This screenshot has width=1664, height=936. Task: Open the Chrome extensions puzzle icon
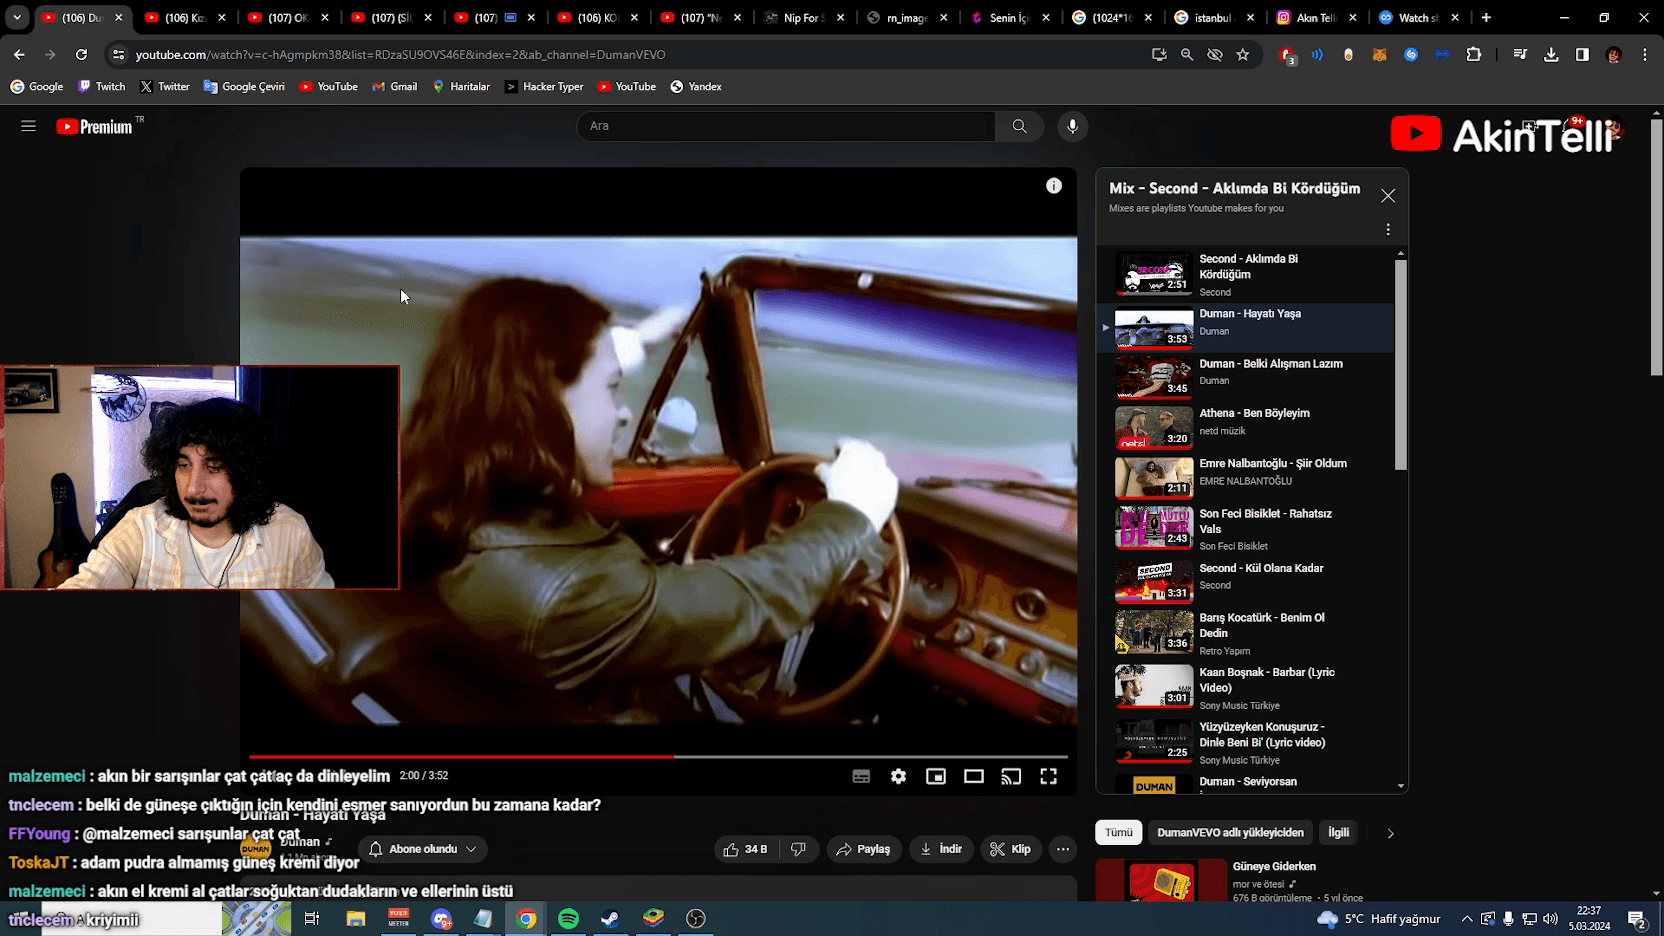[x=1473, y=55]
